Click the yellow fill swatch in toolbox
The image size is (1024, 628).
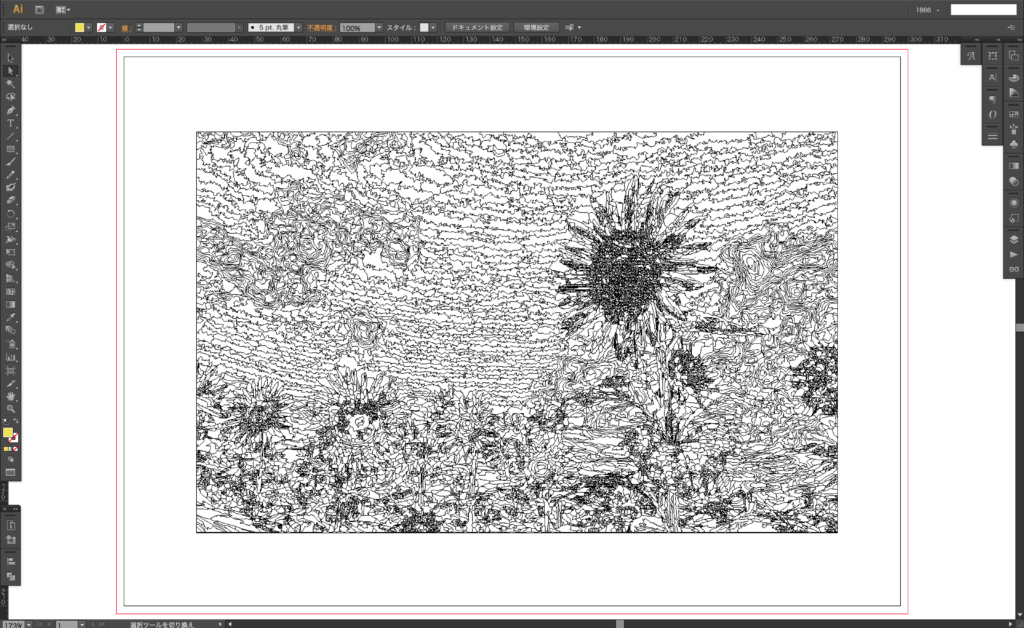8,433
